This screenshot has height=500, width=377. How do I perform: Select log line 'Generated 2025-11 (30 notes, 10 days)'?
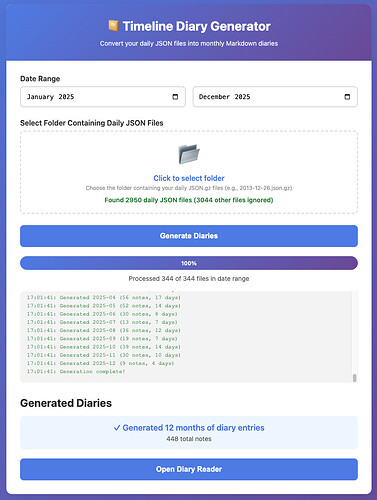click(x=104, y=355)
